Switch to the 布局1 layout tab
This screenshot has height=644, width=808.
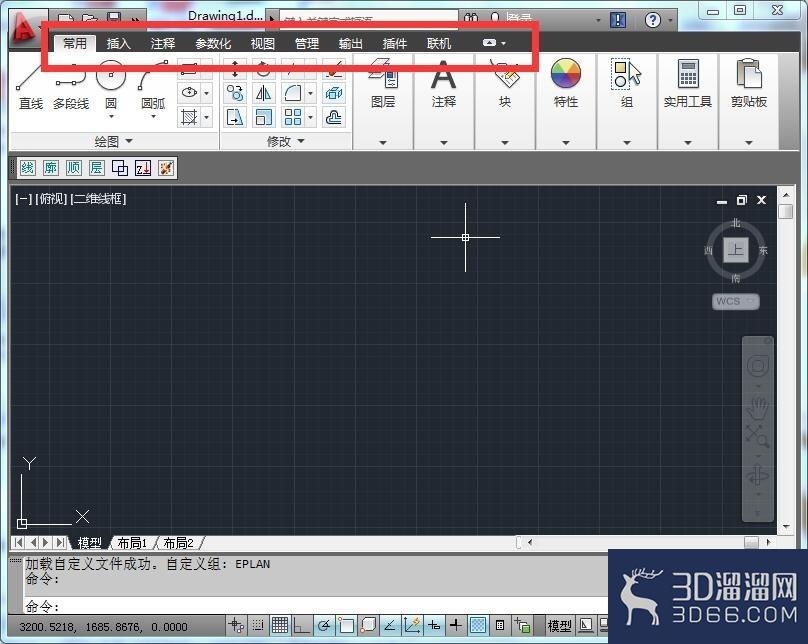(132, 543)
